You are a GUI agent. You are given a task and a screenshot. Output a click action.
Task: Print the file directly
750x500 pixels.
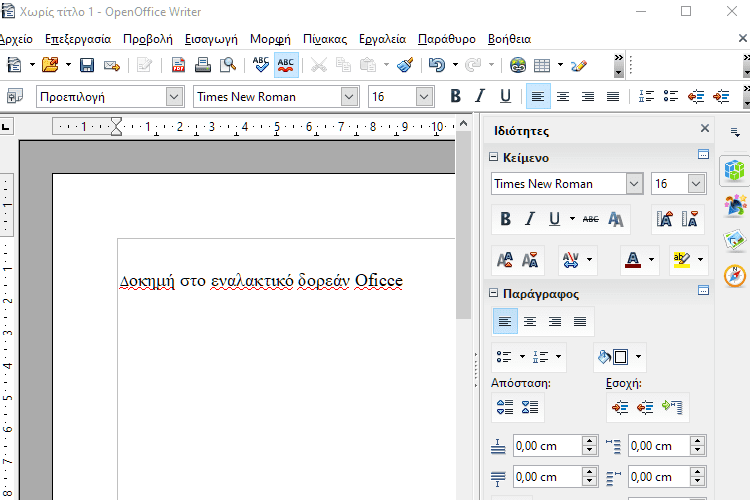coord(203,65)
